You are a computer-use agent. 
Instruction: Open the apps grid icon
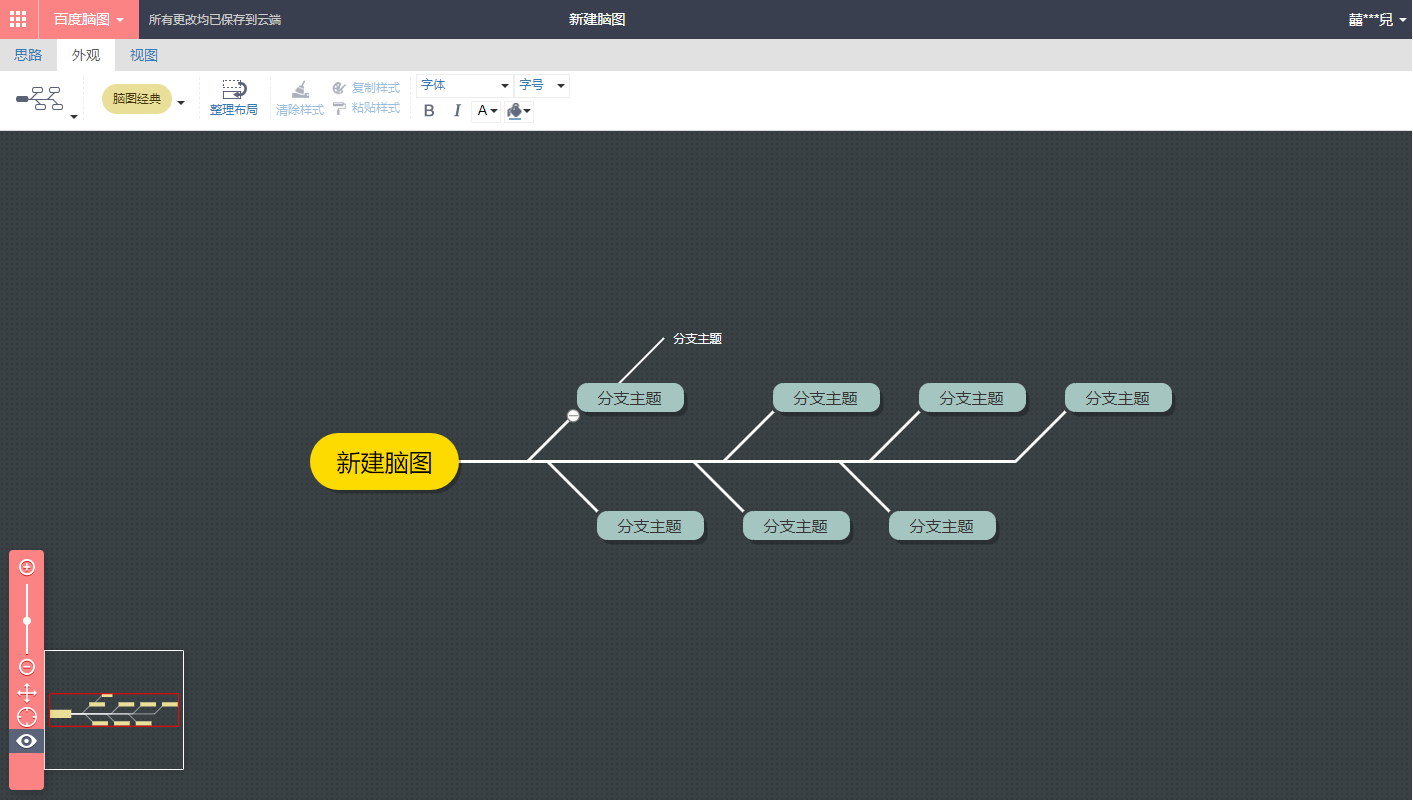tap(18, 19)
